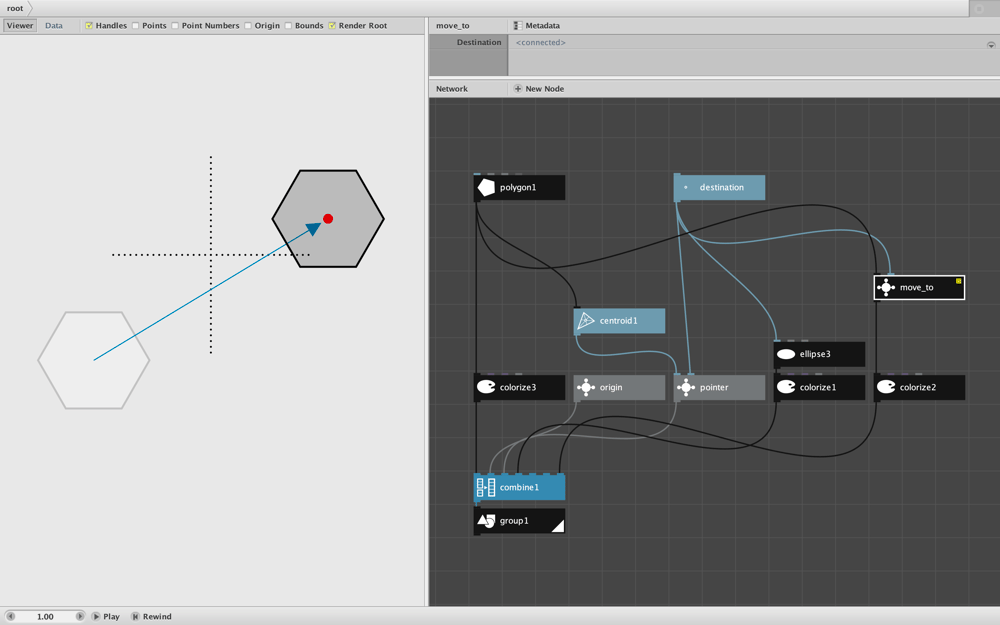Click the colorize3 node's palette icon
This screenshot has width=1000, height=625.
486,387
